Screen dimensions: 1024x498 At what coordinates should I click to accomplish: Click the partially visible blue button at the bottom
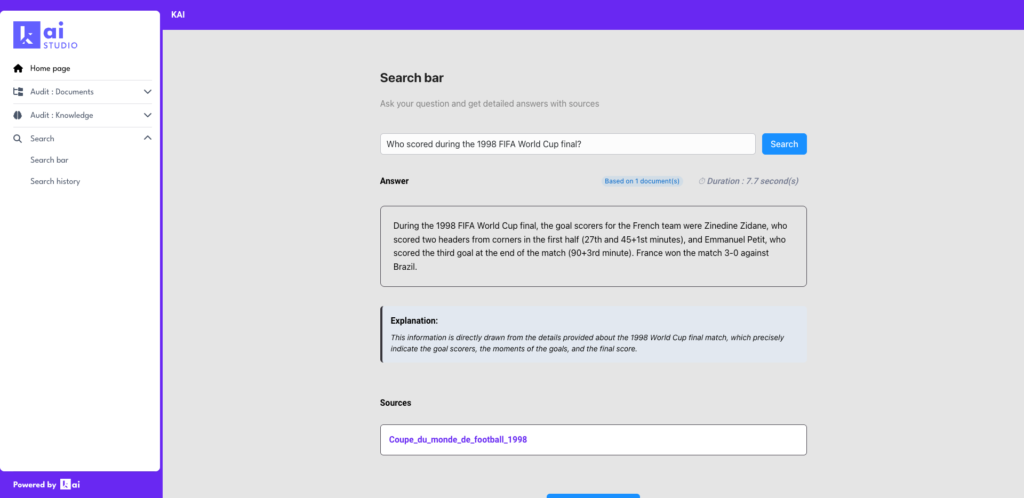click(x=593, y=495)
